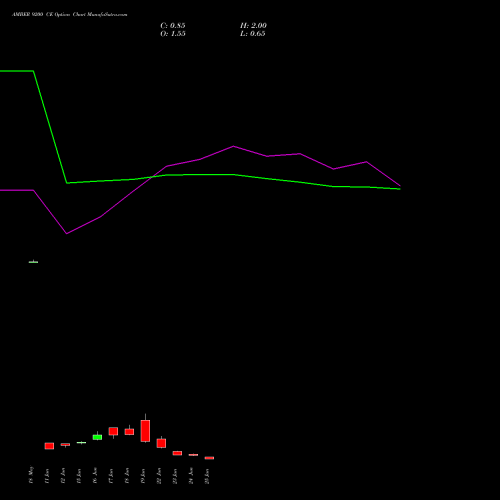Click the first x-axis label ending in 'May'
Screen dimensions: 500x500
[31, 475]
